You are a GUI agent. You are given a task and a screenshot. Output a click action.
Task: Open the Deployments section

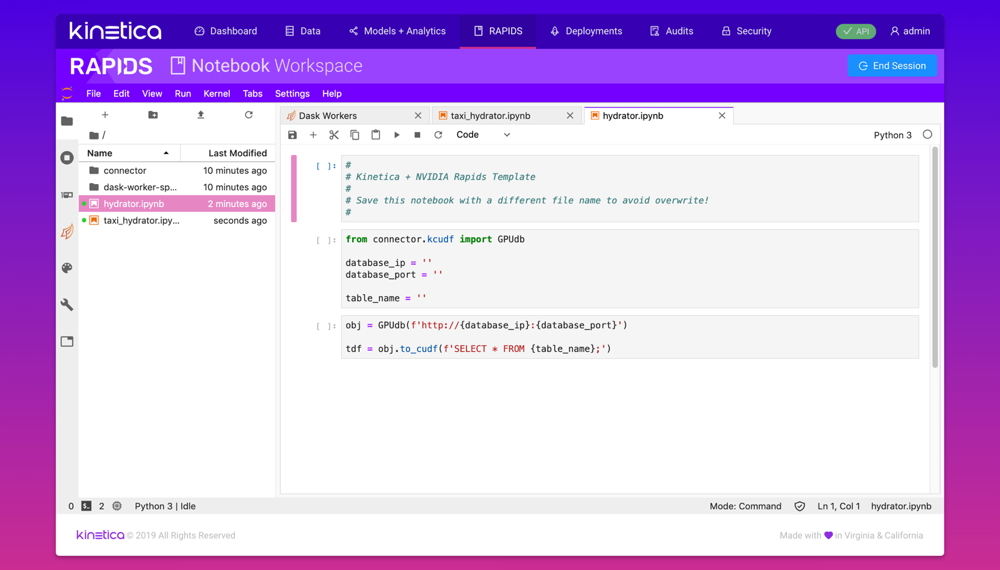click(x=586, y=31)
